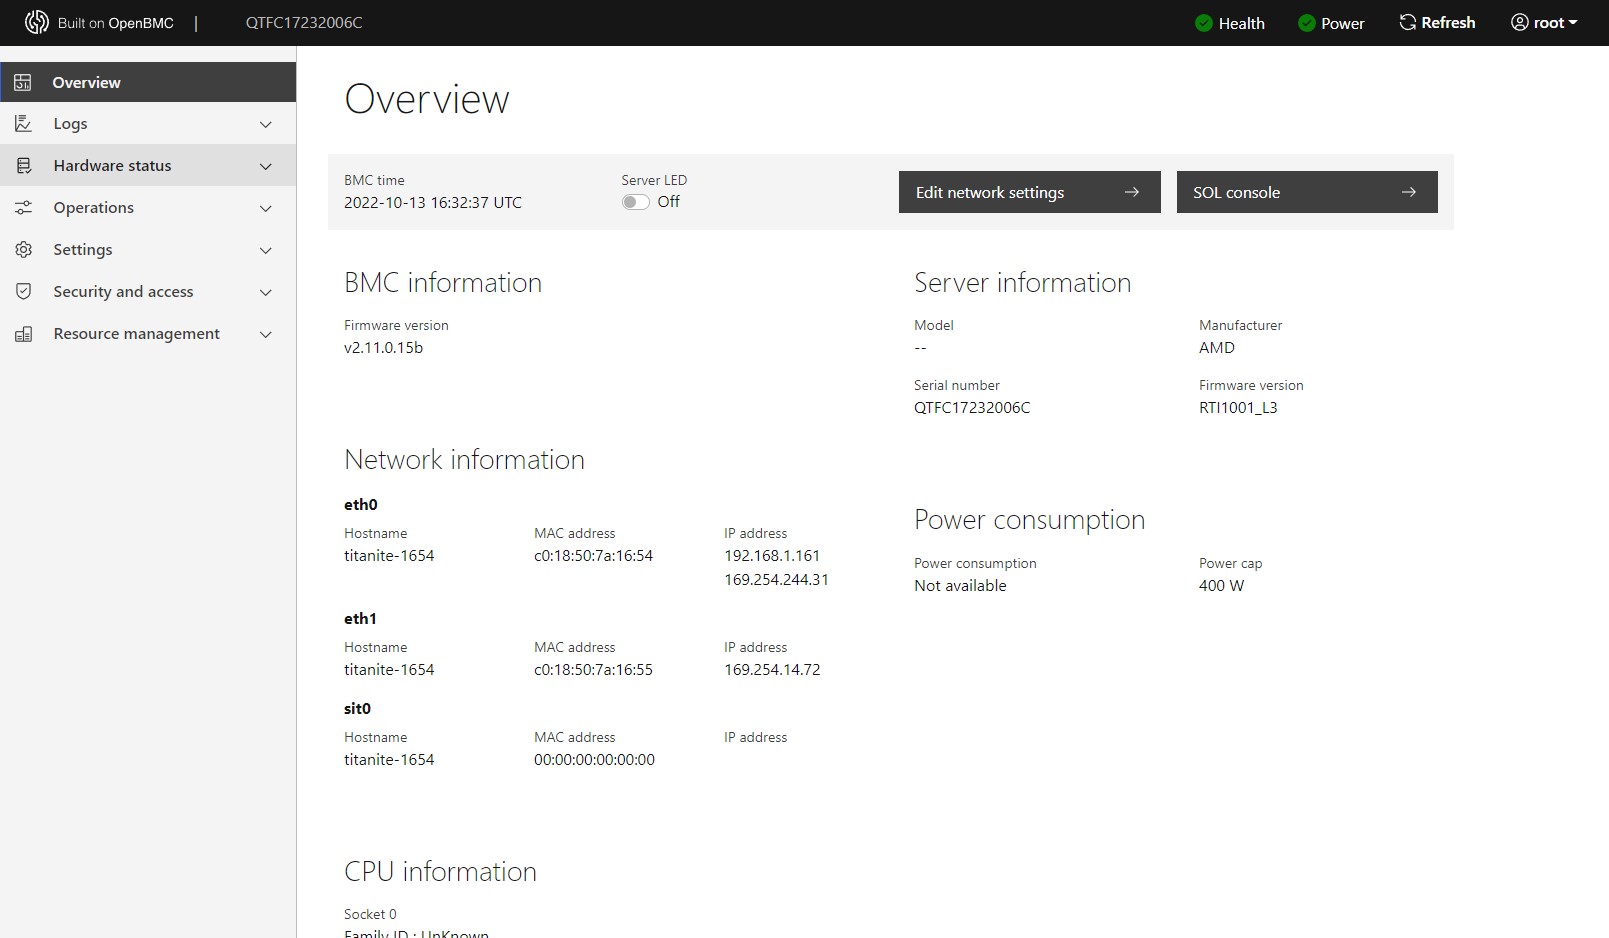Expand Security and access chevron
Screen dimensions: 1609x938
(x=266, y=292)
